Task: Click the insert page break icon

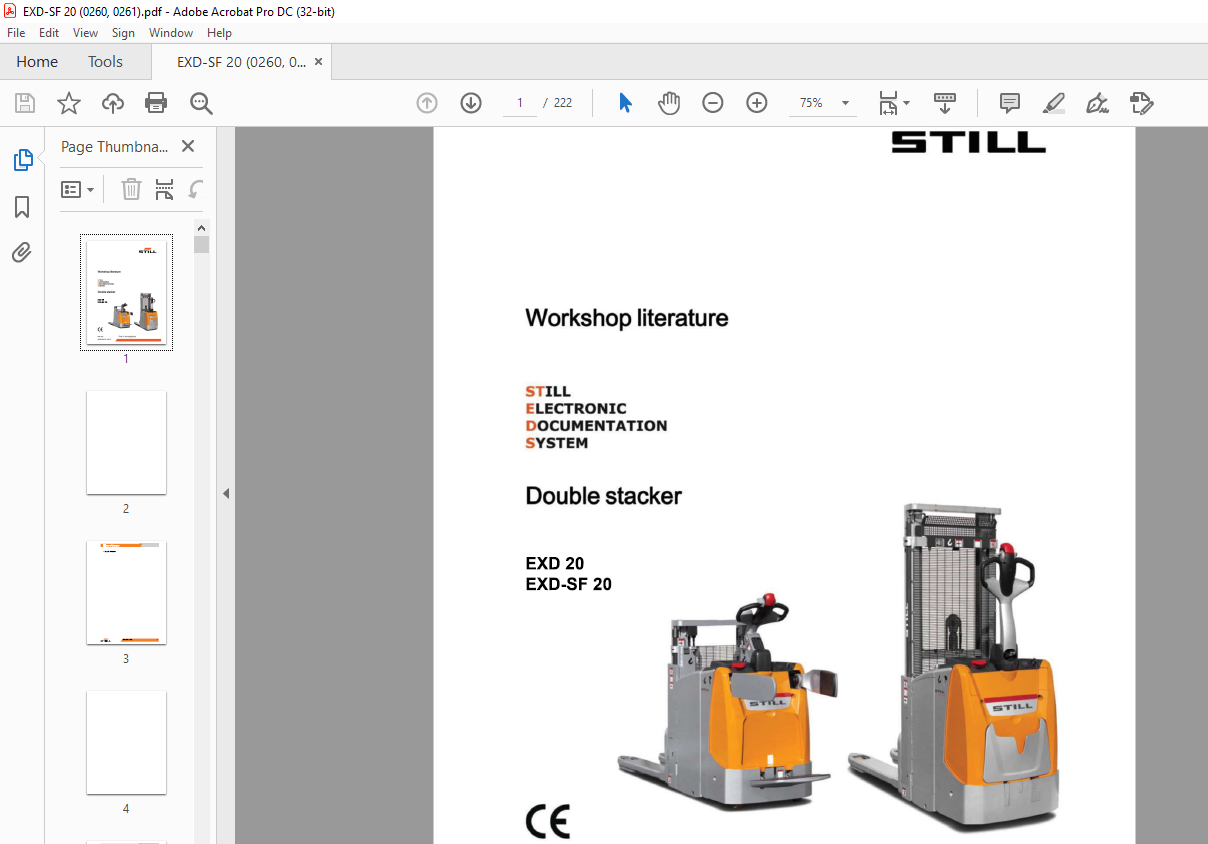Action: (164, 189)
